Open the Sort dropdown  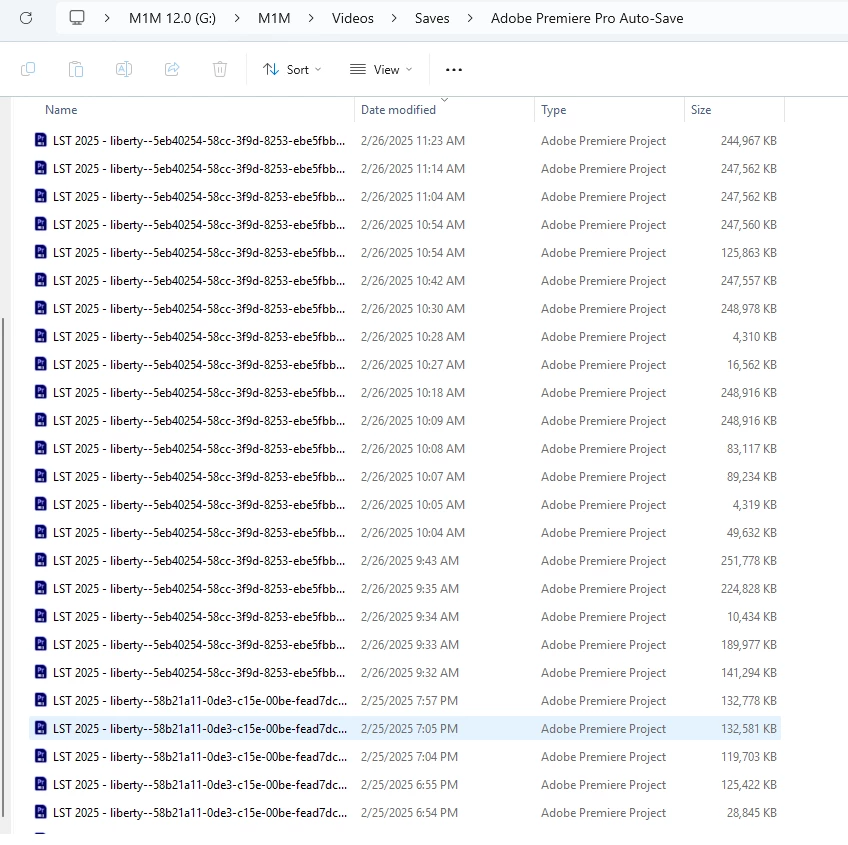point(292,70)
